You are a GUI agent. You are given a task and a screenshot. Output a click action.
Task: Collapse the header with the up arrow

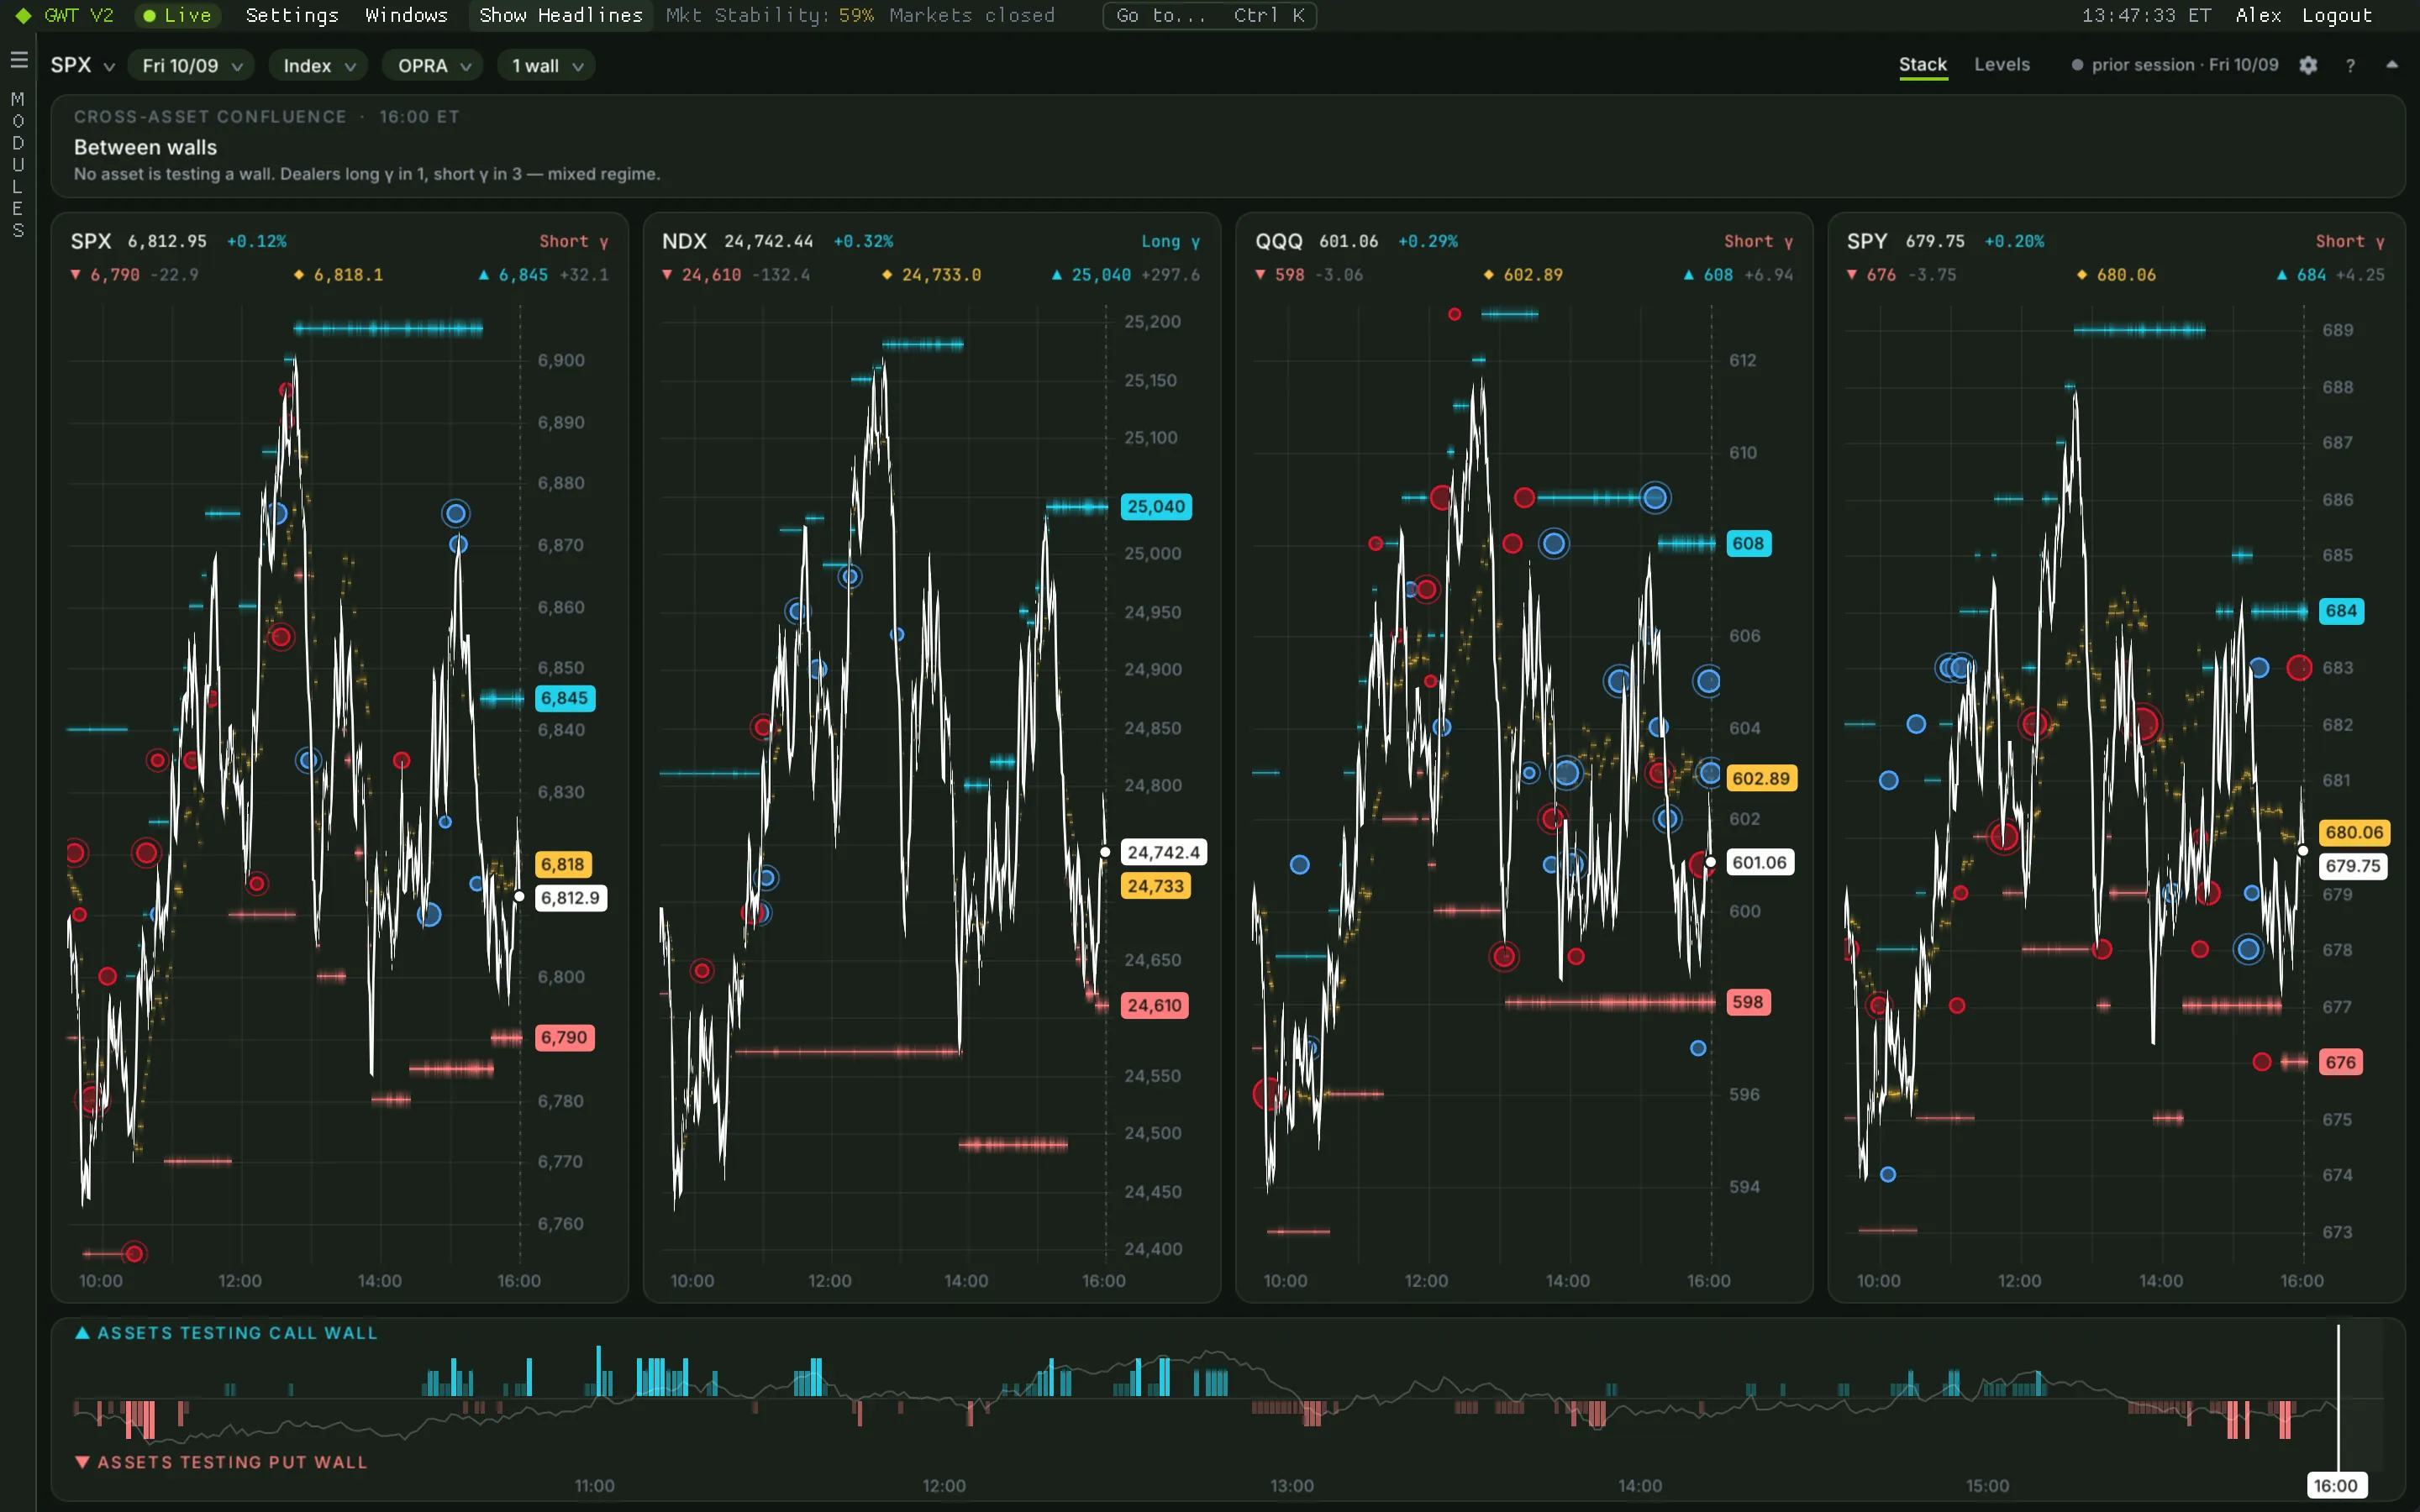[2392, 65]
